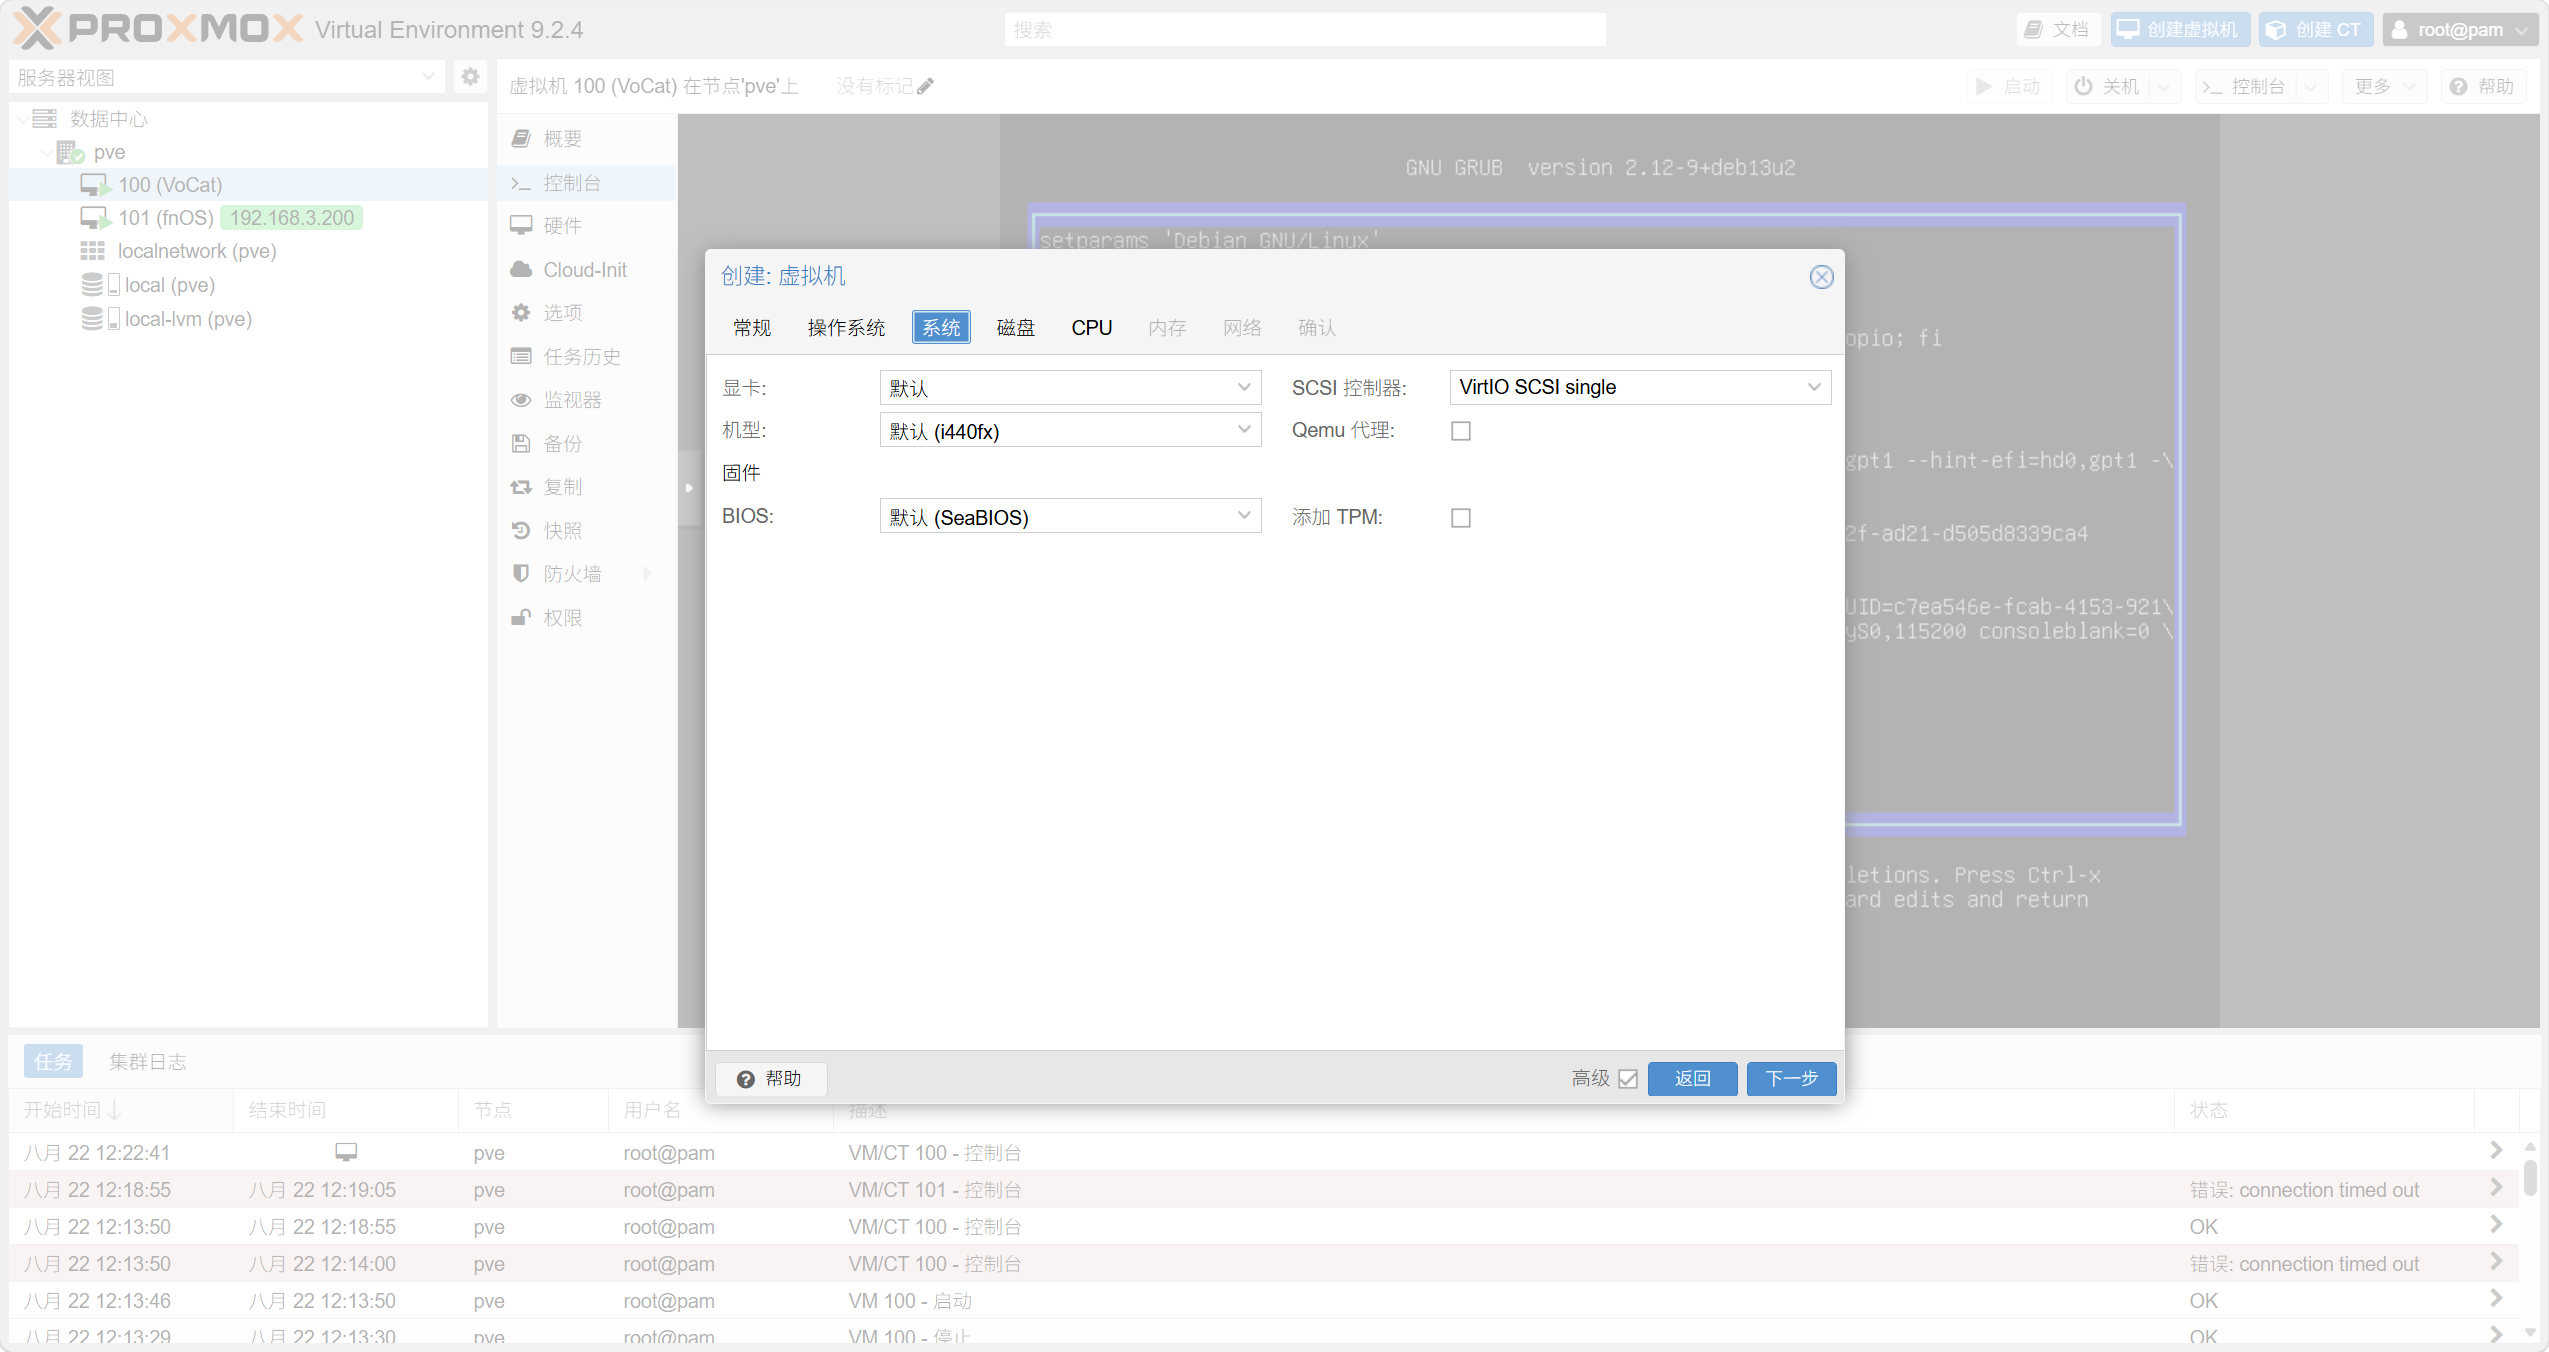The width and height of the screenshot is (2549, 1352).
Task: Open server view settings gear
Action: tap(470, 77)
